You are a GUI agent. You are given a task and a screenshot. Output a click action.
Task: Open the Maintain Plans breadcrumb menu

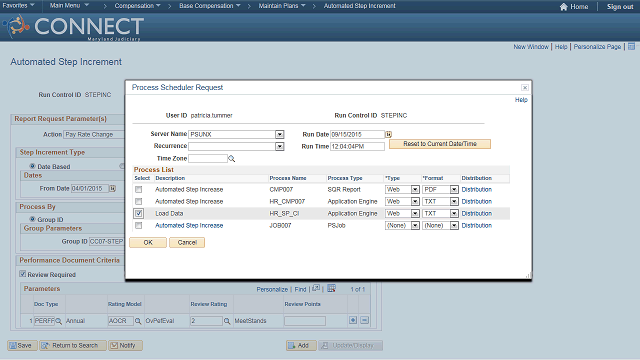(282, 6)
